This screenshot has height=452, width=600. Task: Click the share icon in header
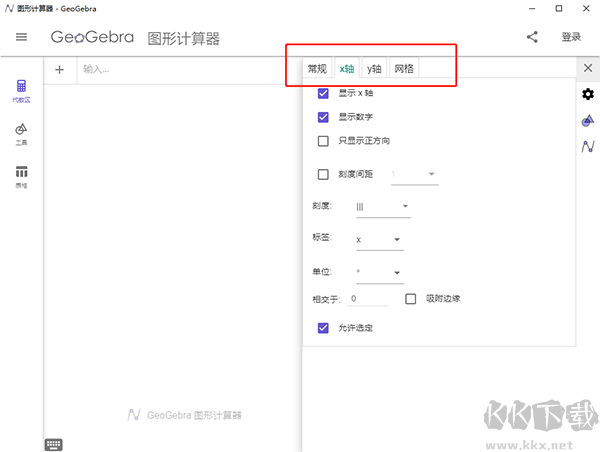tap(532, 37)
